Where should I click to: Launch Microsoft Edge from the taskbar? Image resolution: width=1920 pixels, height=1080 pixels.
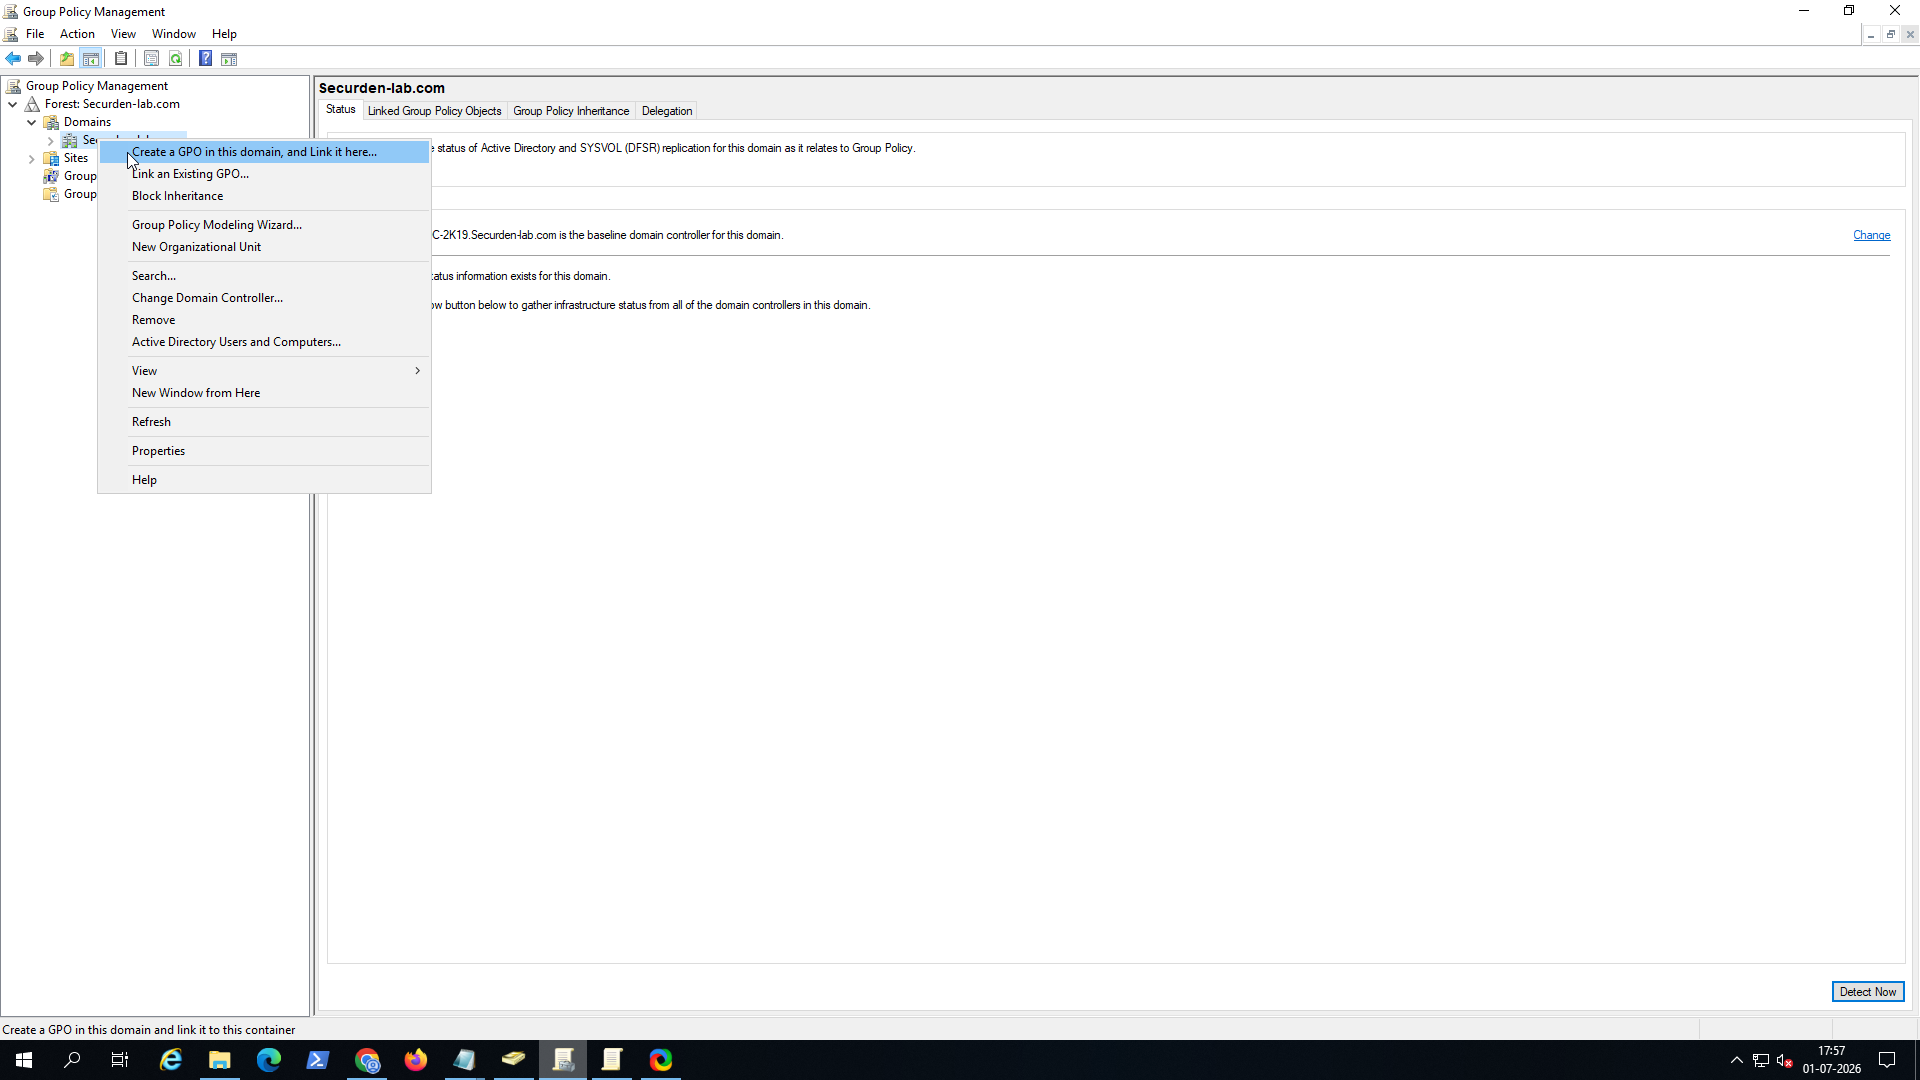[269, 1060]
